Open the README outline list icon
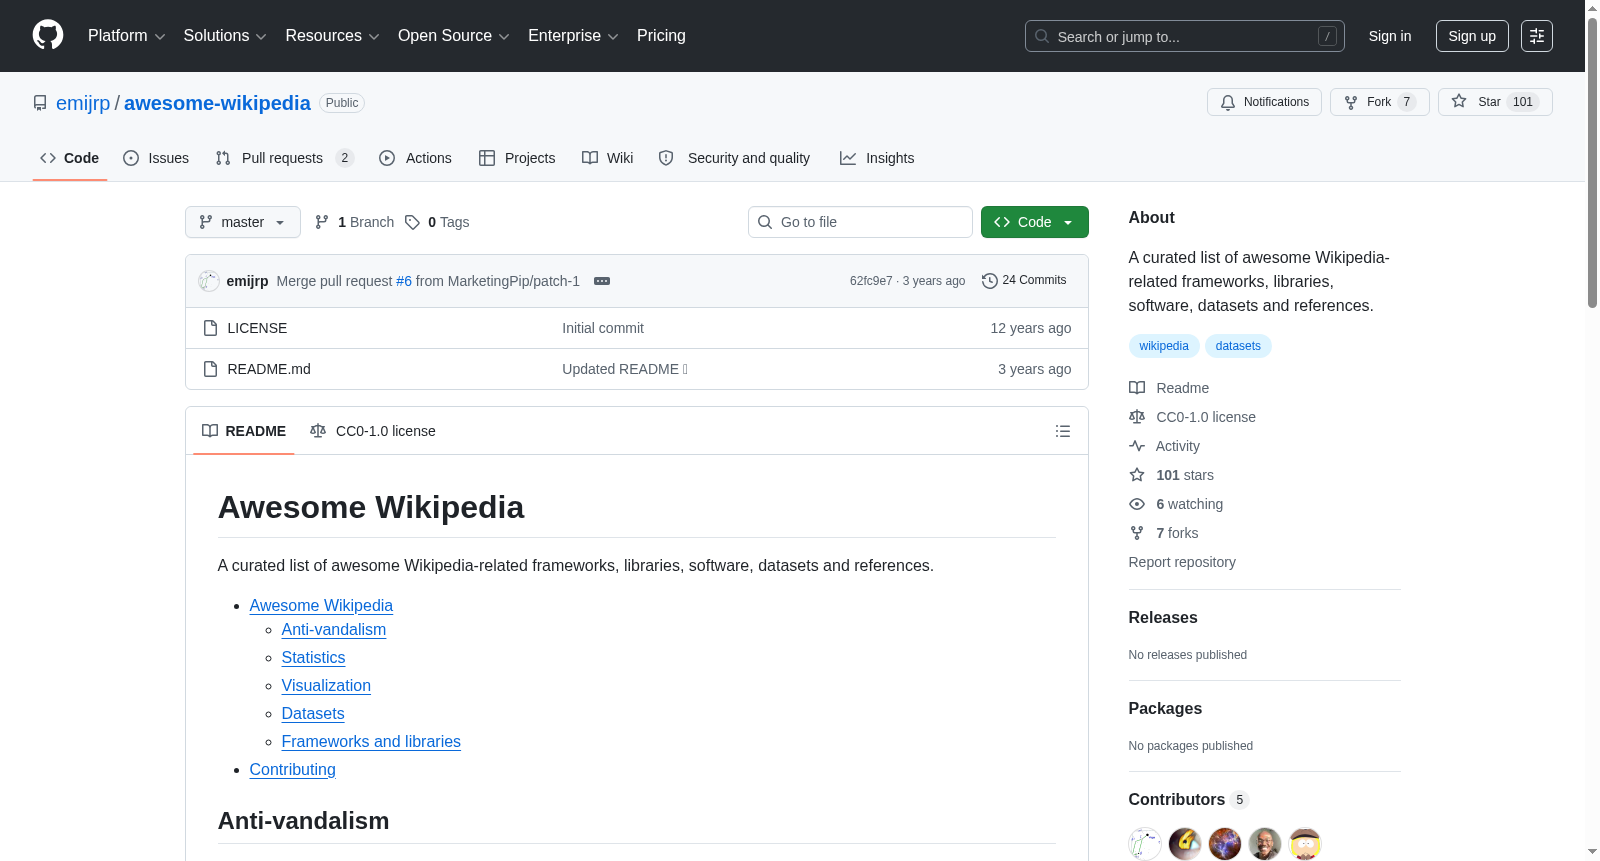This screenshot has width=1600, height=861. tap(1063, 431)
